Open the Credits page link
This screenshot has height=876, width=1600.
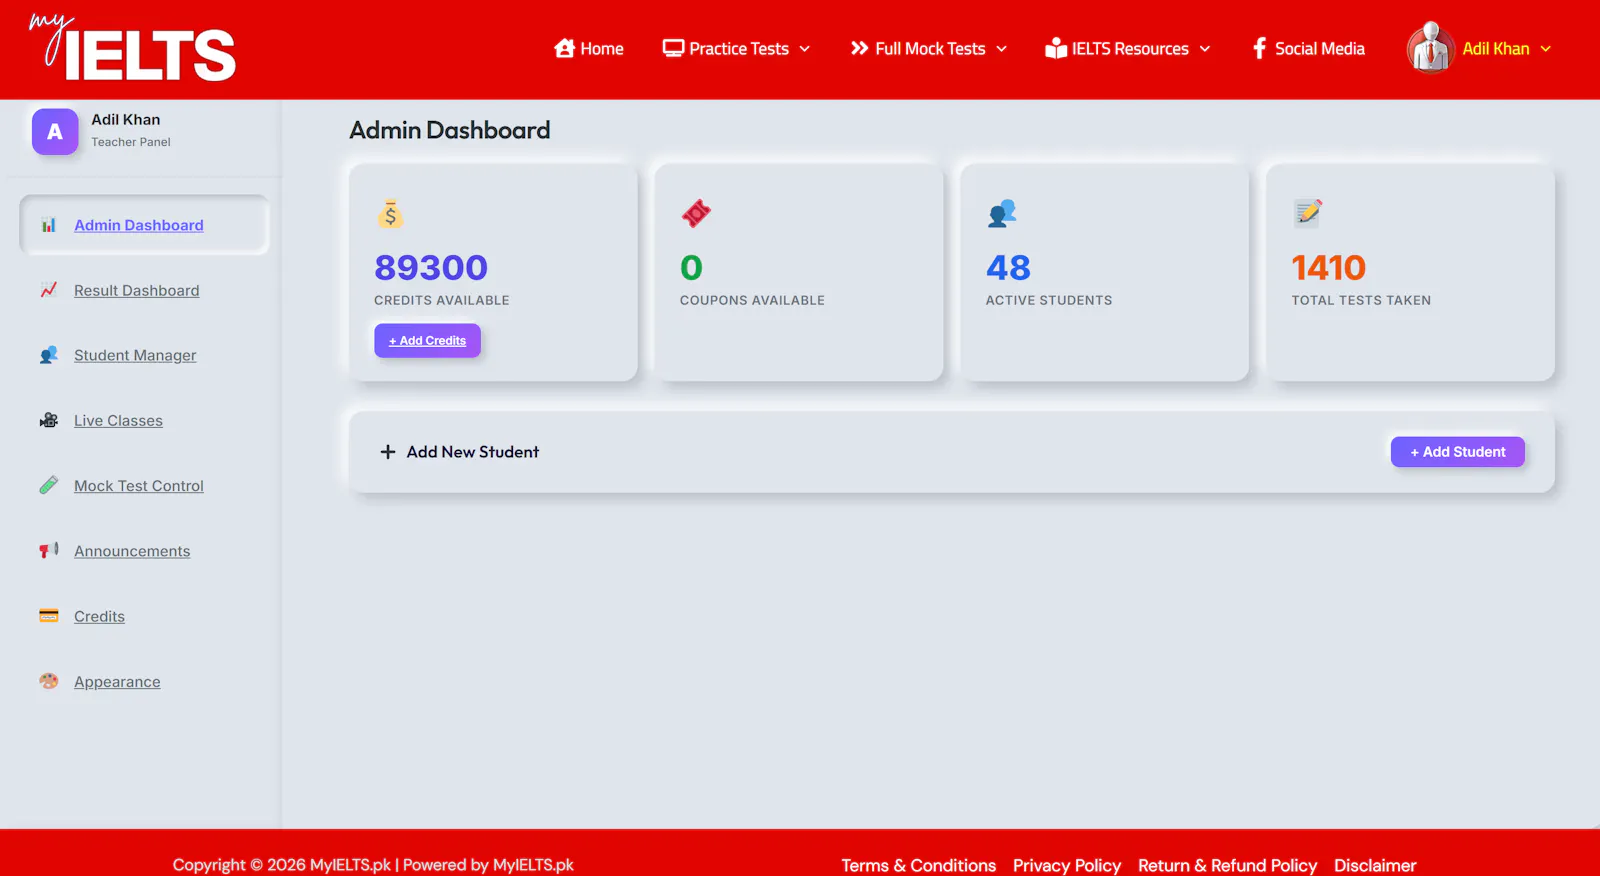[x=99, y=616]
